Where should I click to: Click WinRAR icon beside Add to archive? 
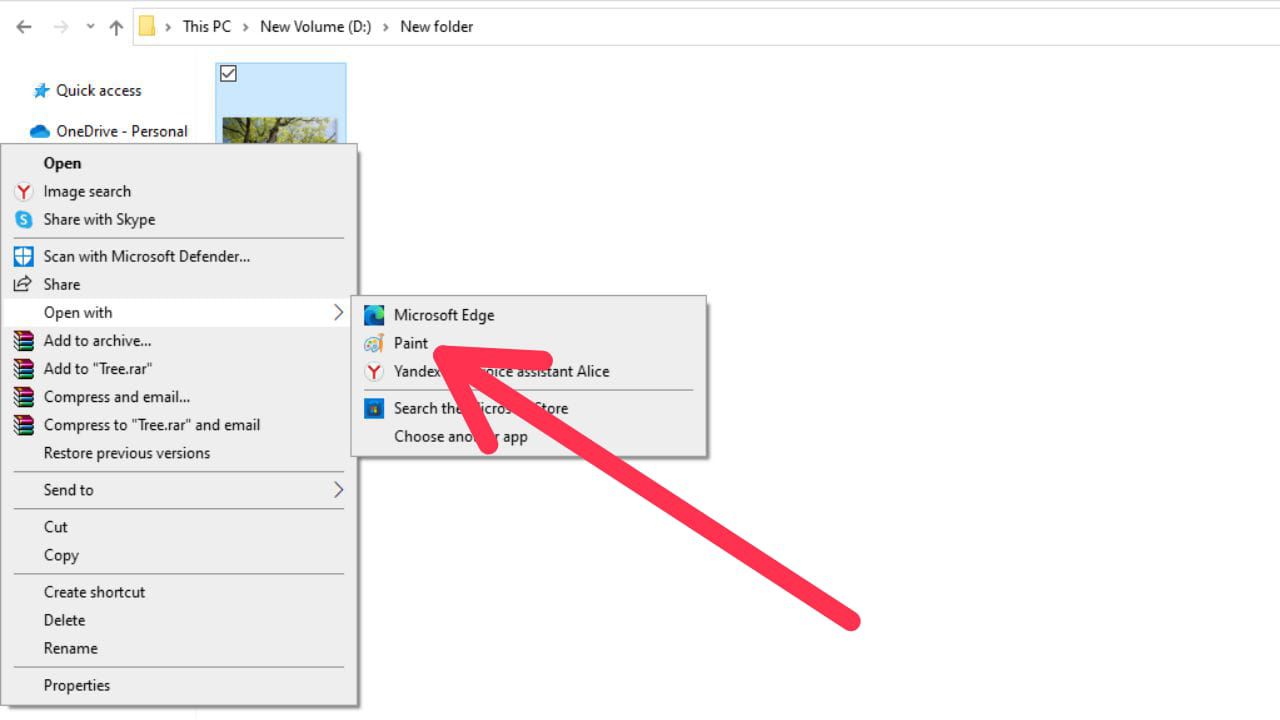tap(24, 340)
